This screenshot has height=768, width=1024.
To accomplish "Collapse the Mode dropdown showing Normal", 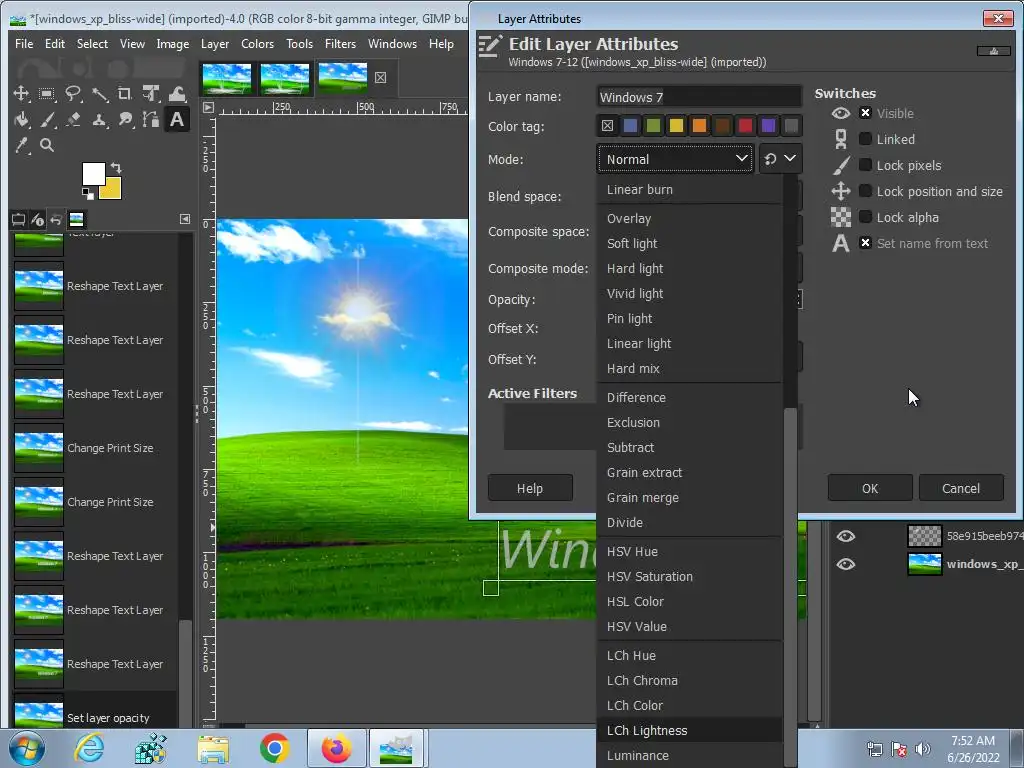I will click(675, 159).
